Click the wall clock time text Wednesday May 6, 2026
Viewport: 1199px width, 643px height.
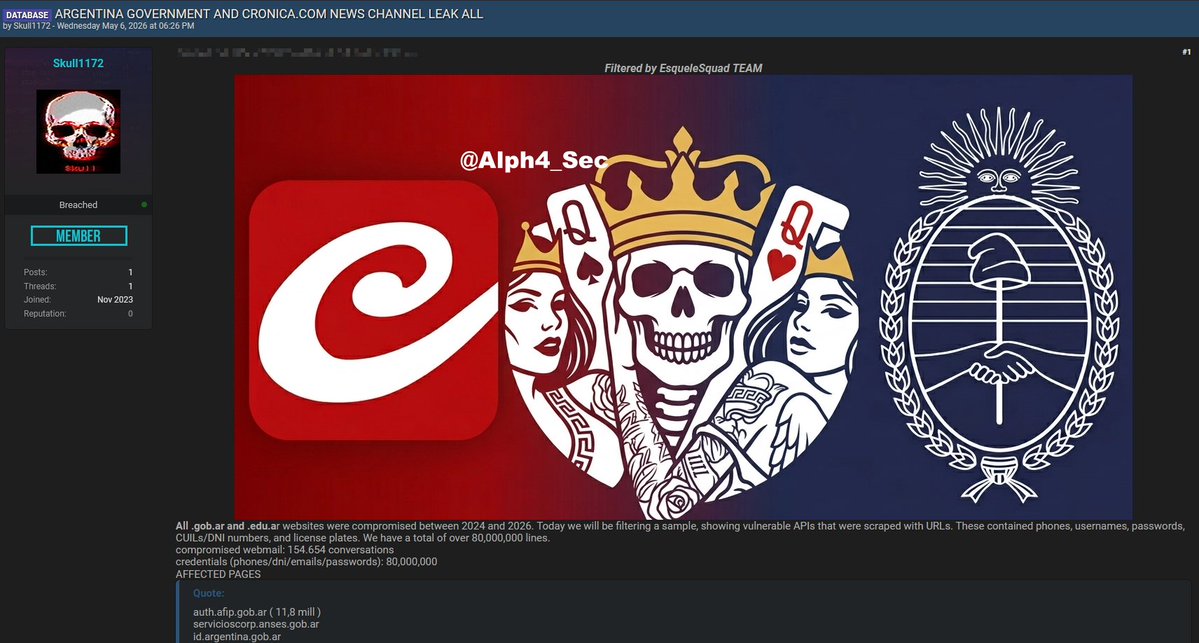[x=125, y=26]
